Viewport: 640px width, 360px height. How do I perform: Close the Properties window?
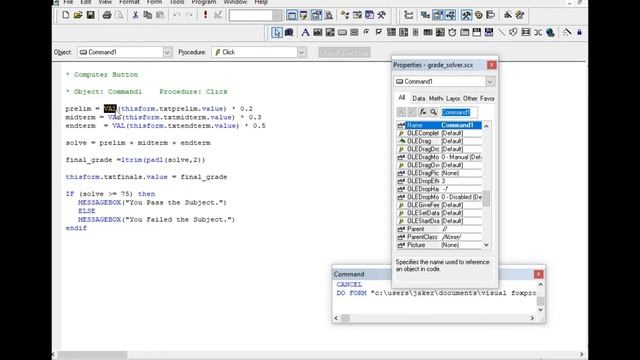492,65
